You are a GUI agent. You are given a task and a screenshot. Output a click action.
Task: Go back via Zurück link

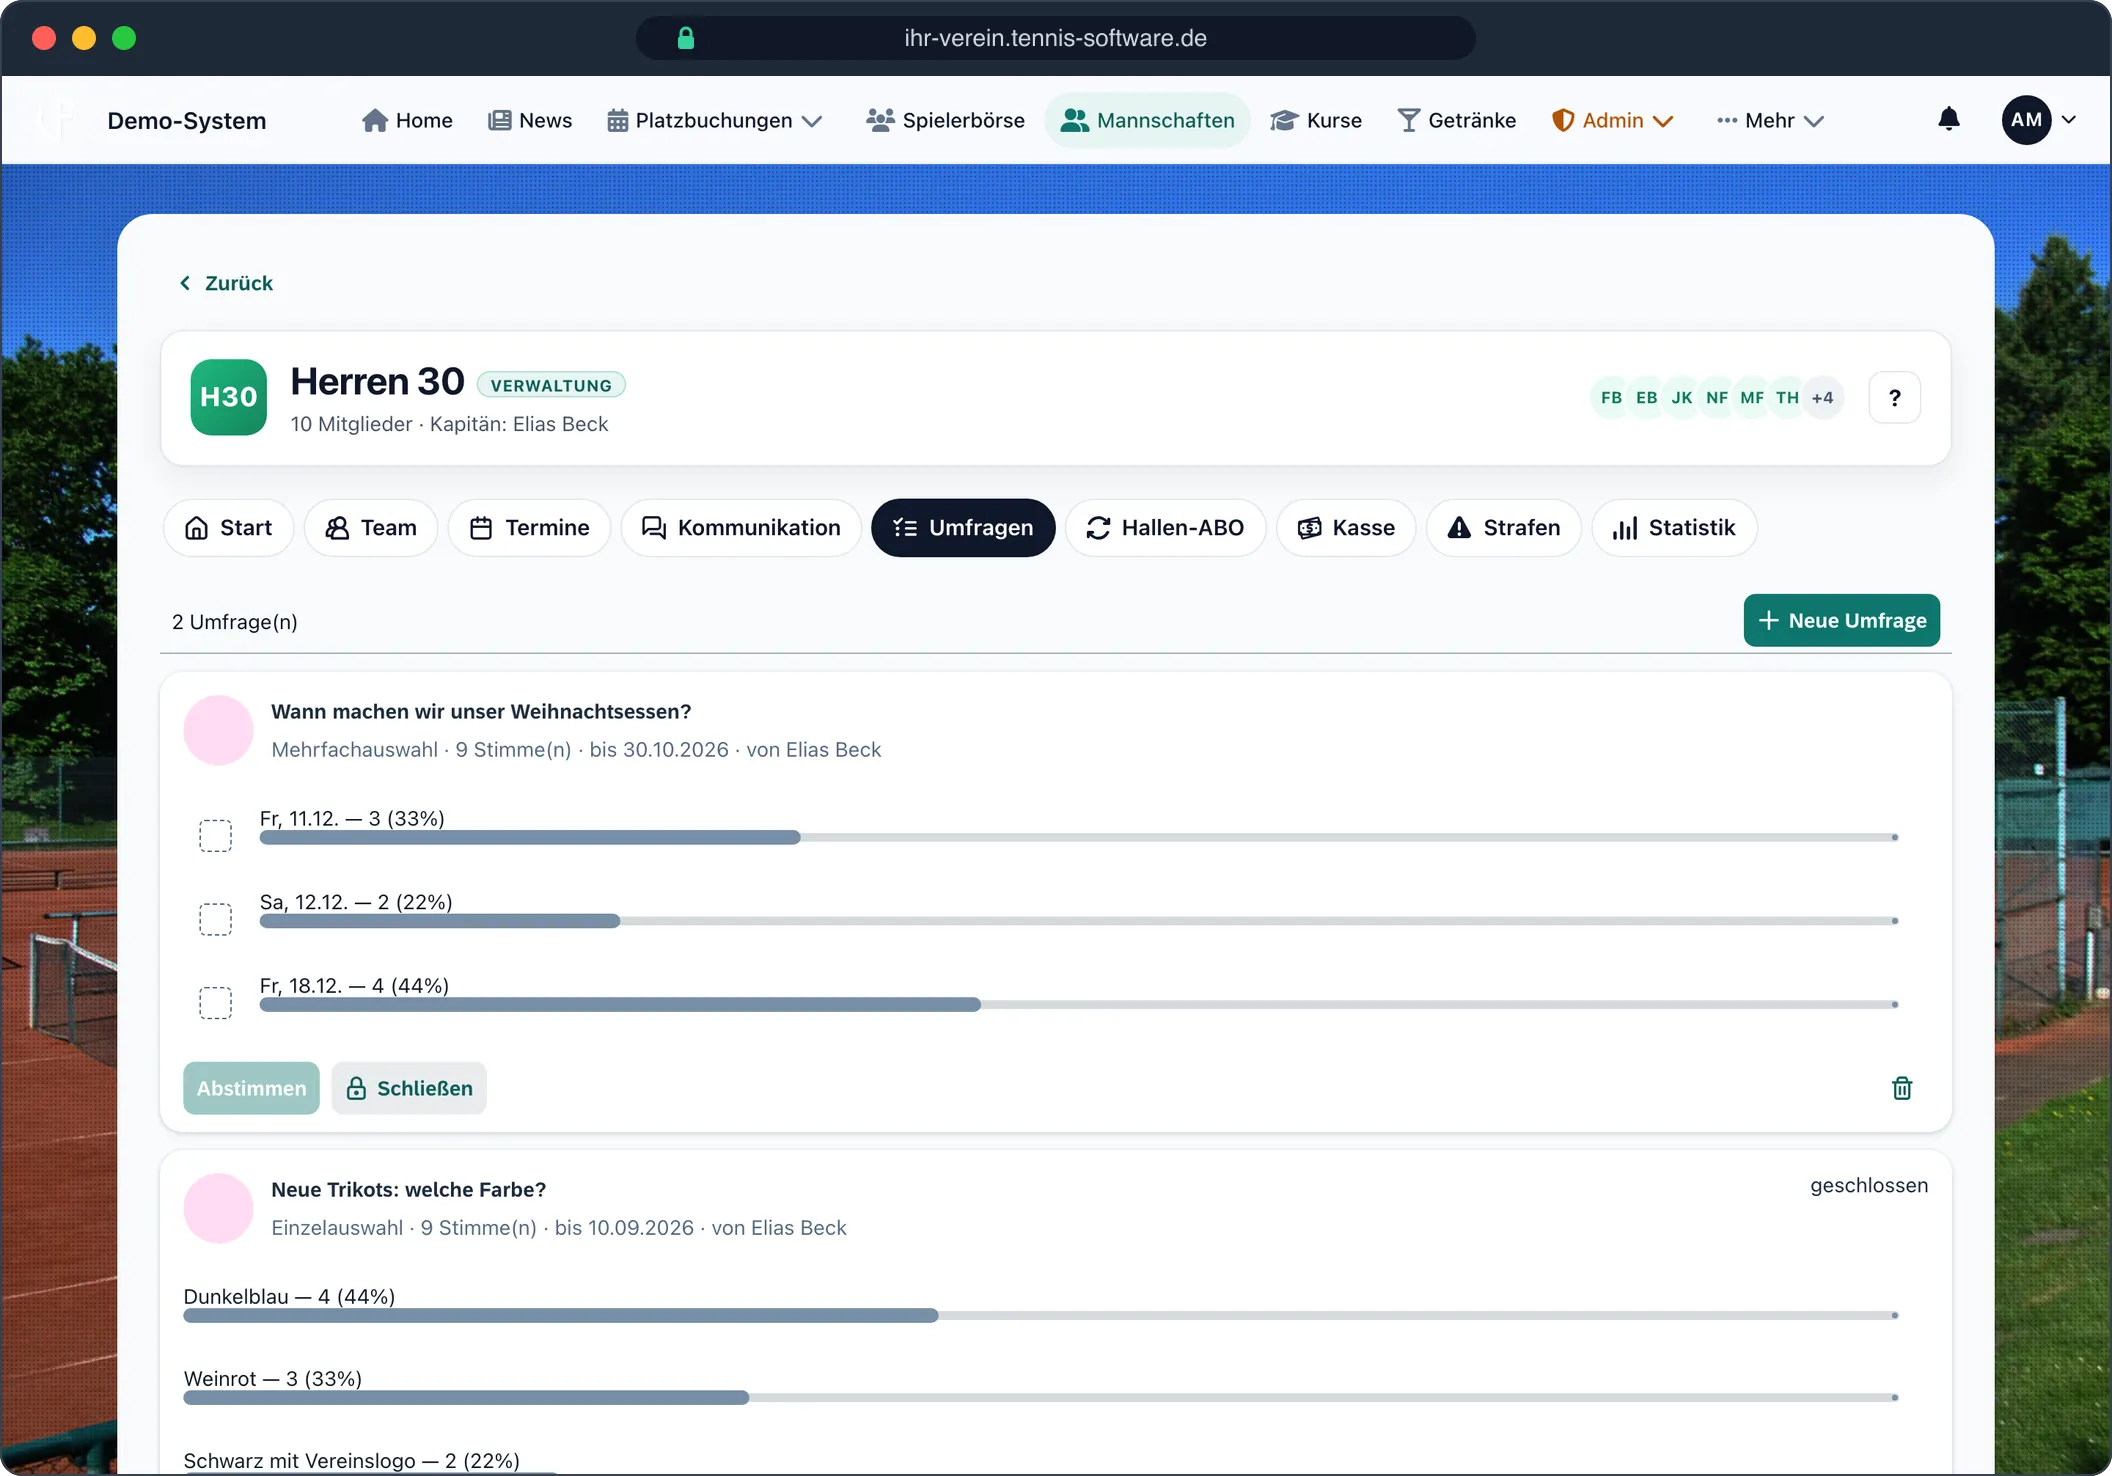click(x=226, y=283)
